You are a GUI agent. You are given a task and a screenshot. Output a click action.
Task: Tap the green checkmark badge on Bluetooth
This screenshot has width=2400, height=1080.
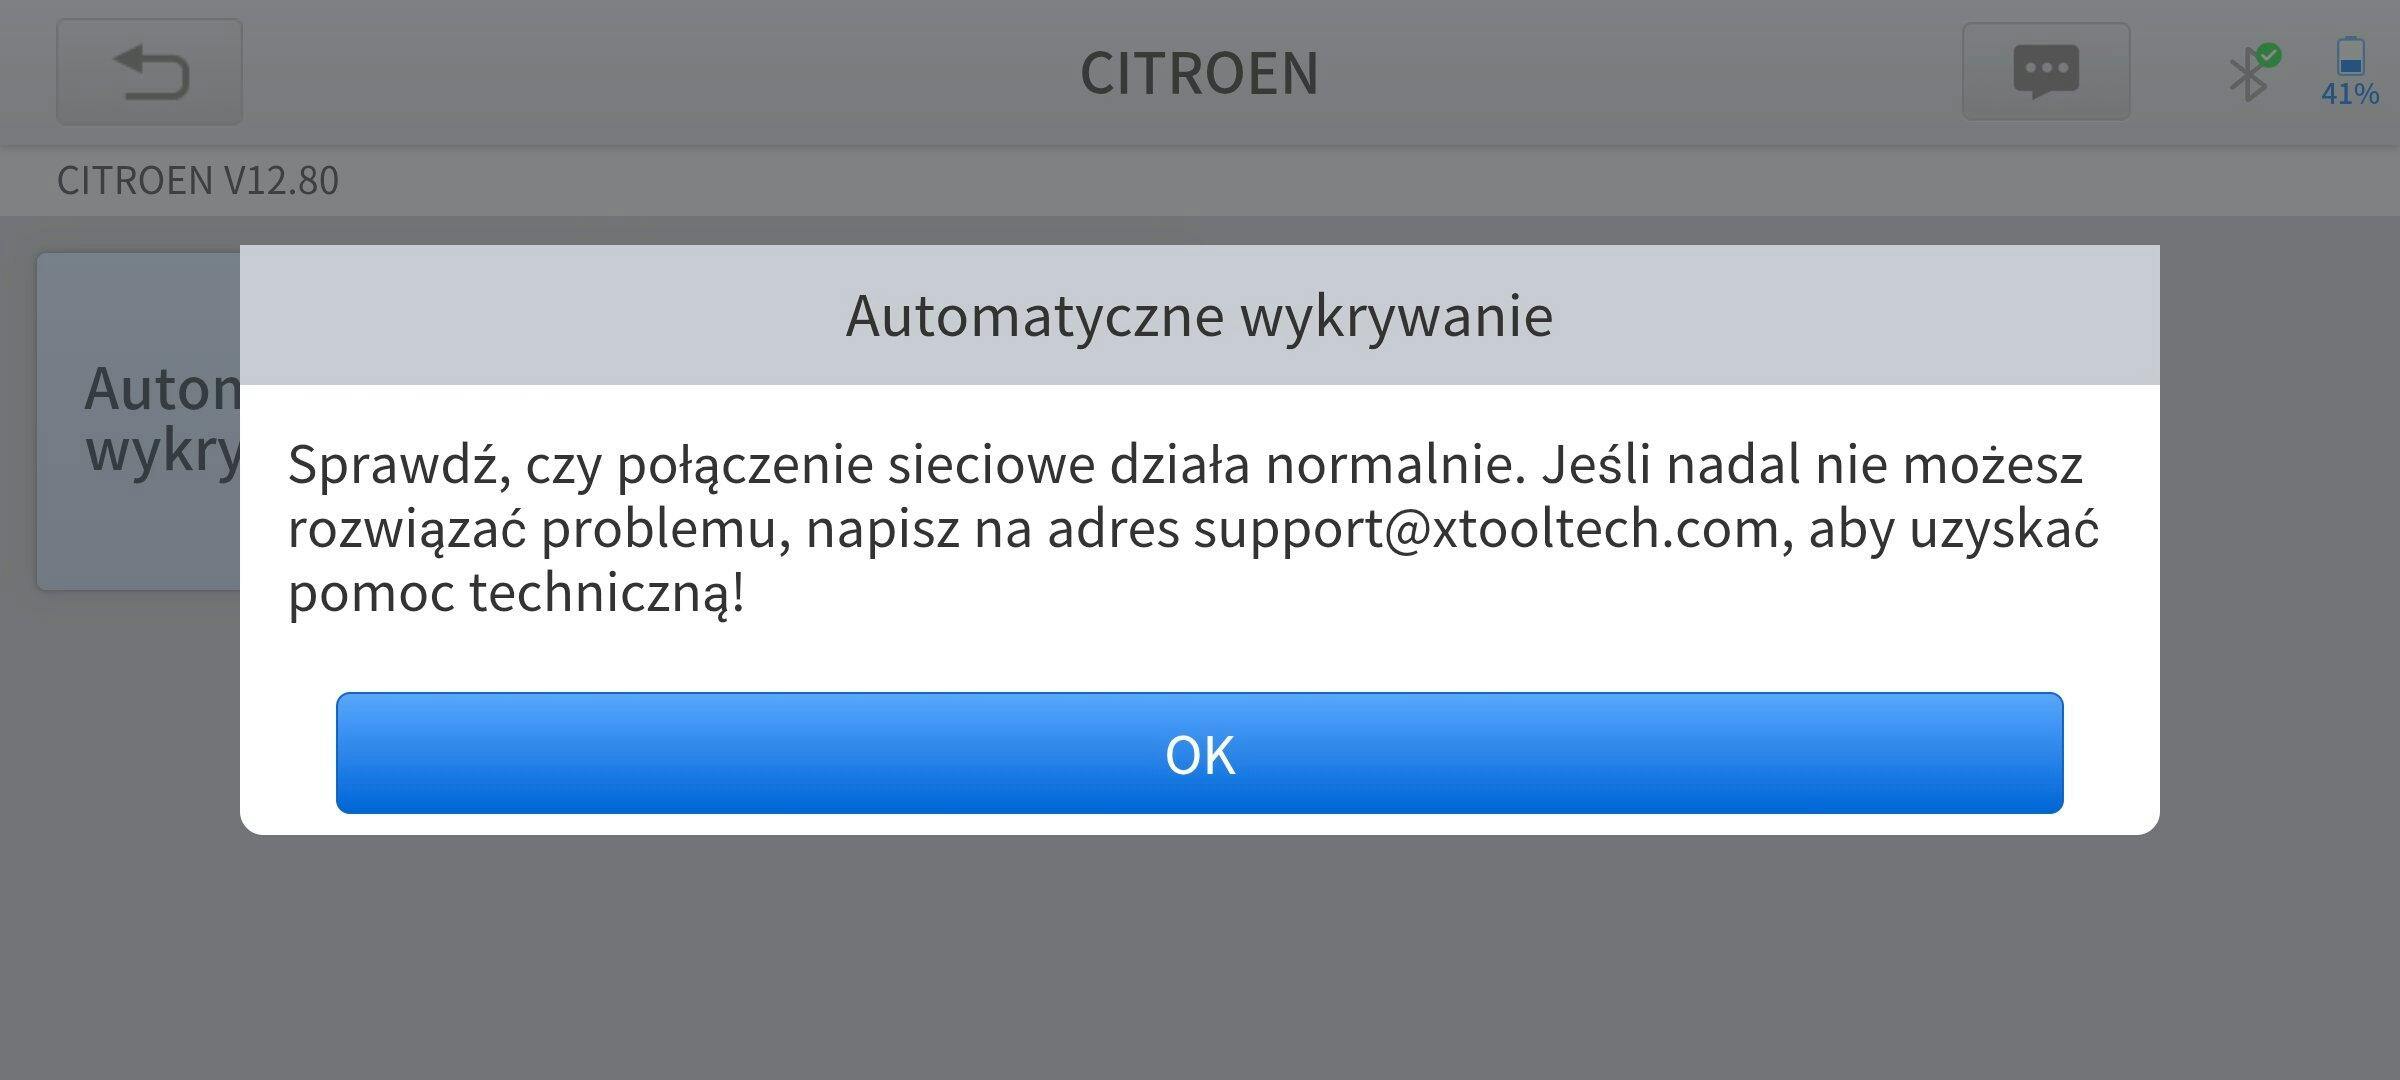click(x=2269, y=55)
